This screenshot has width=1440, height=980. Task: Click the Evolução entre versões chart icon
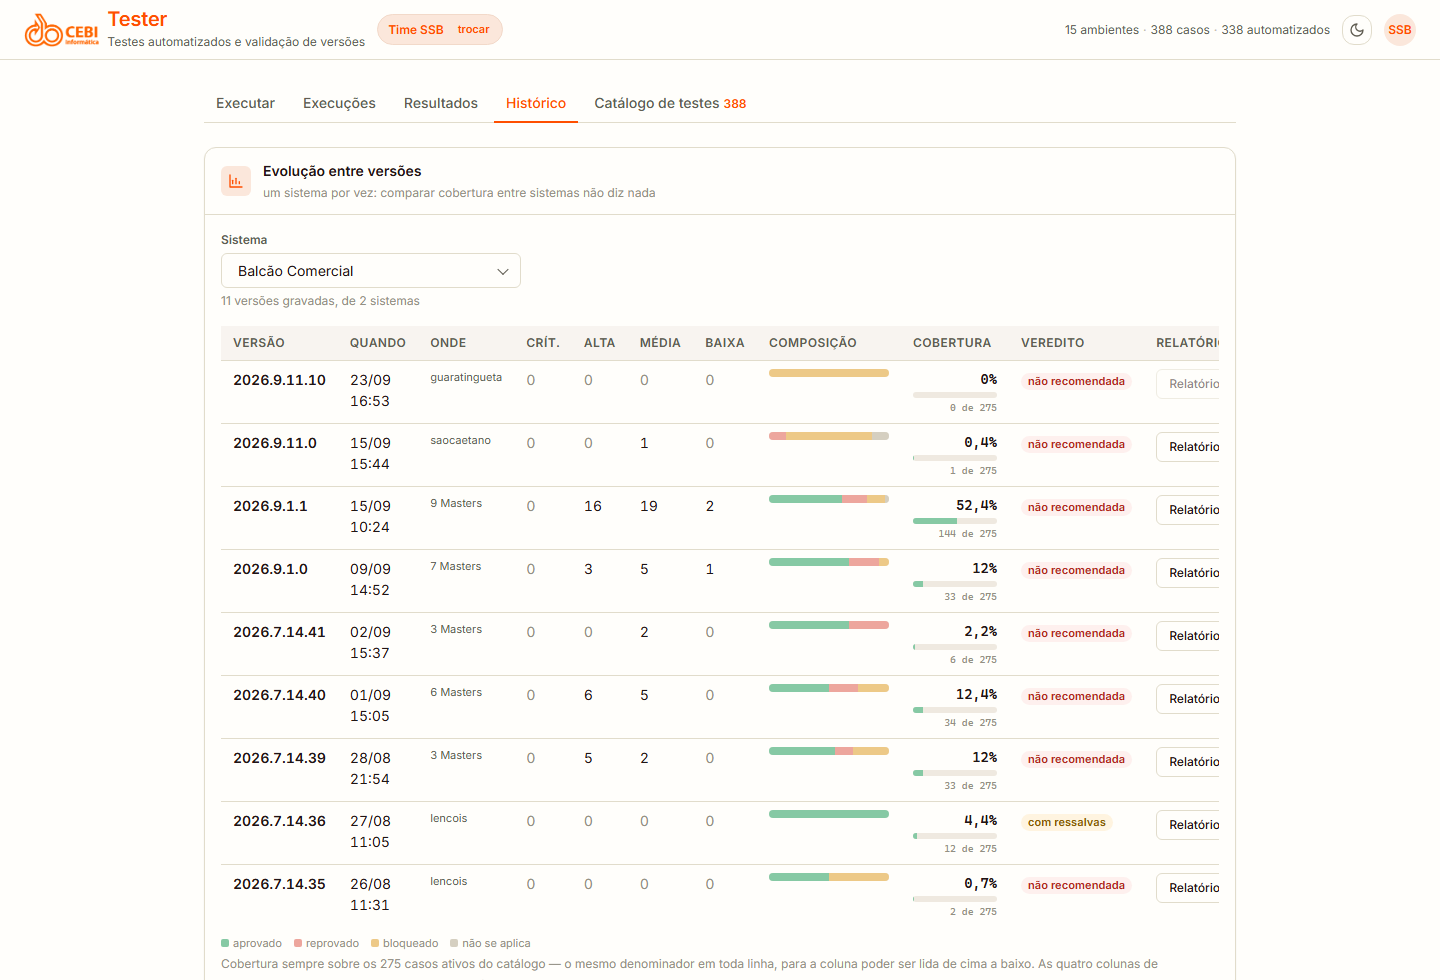click(236, 181)
